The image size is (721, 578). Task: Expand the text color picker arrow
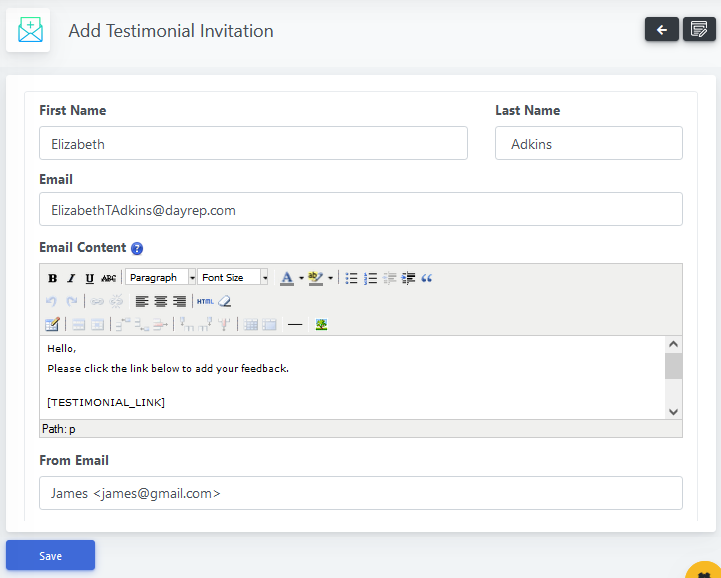pos(301,278)
